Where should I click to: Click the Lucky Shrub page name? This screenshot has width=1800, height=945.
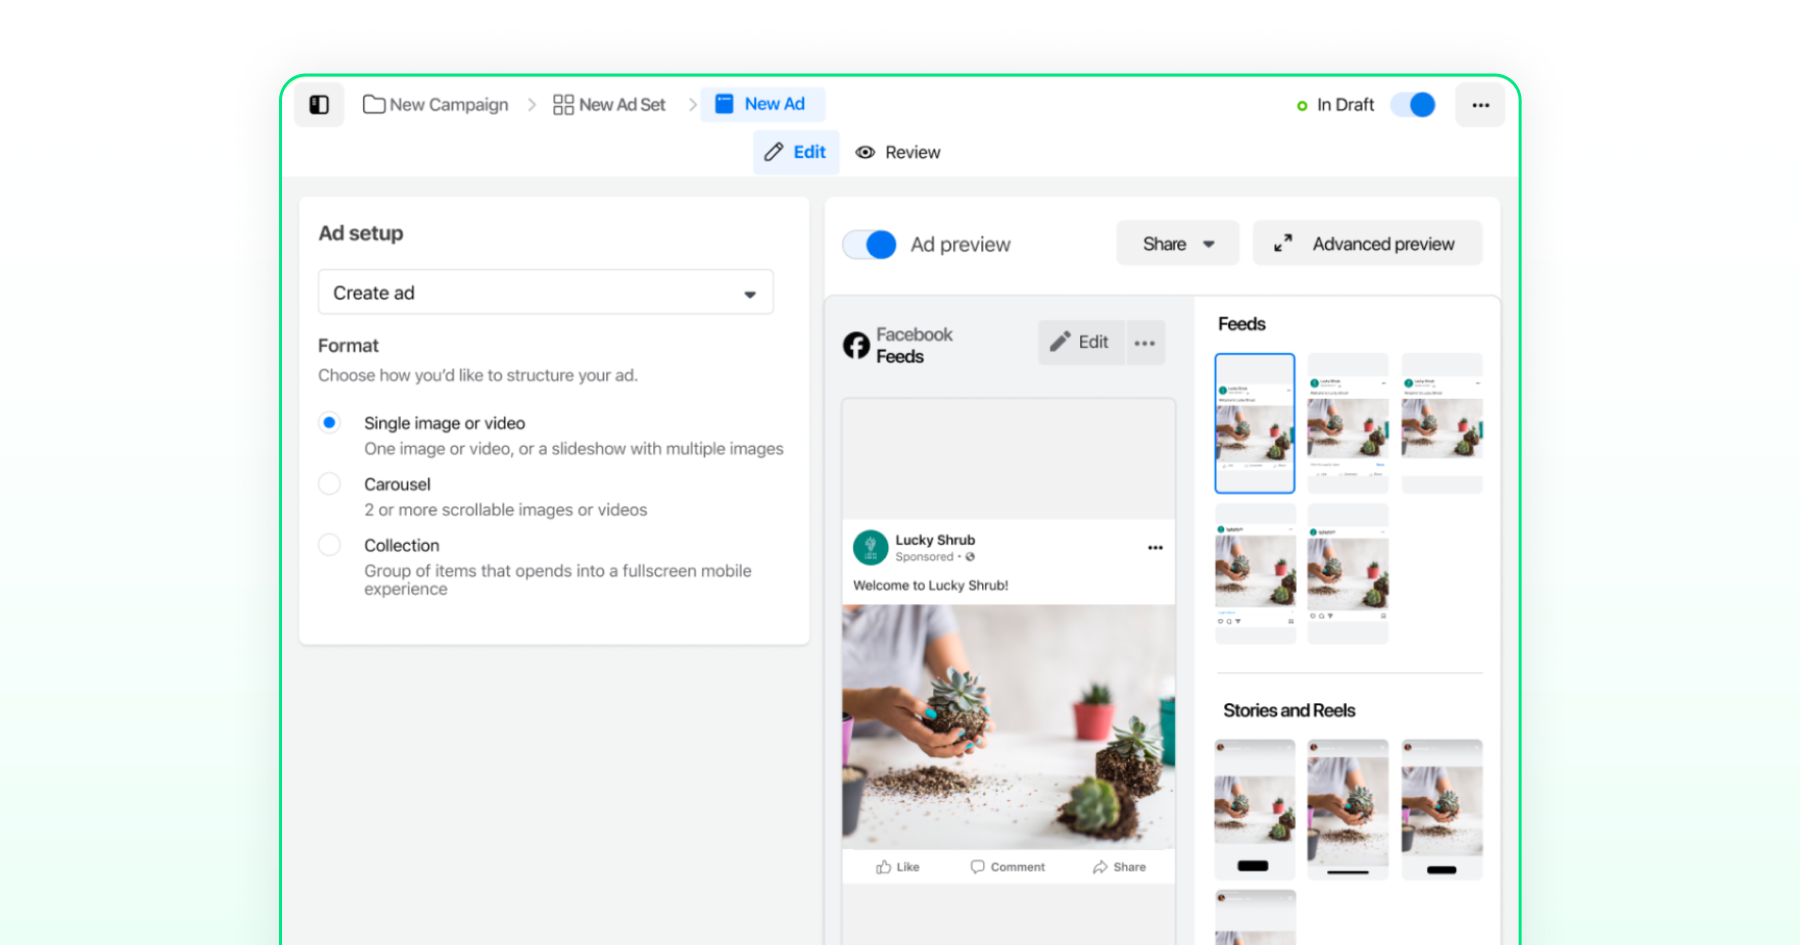tap(935, 540)
